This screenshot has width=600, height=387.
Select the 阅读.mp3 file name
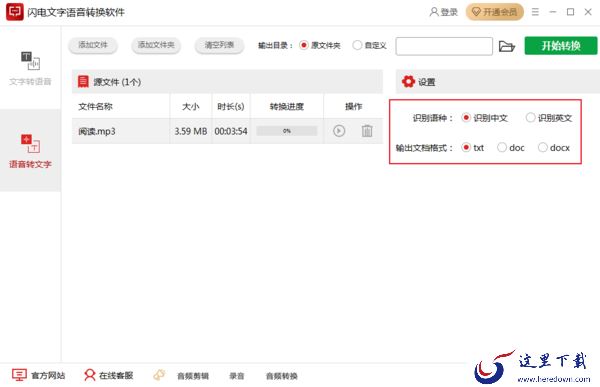click(x=97, y=131)
